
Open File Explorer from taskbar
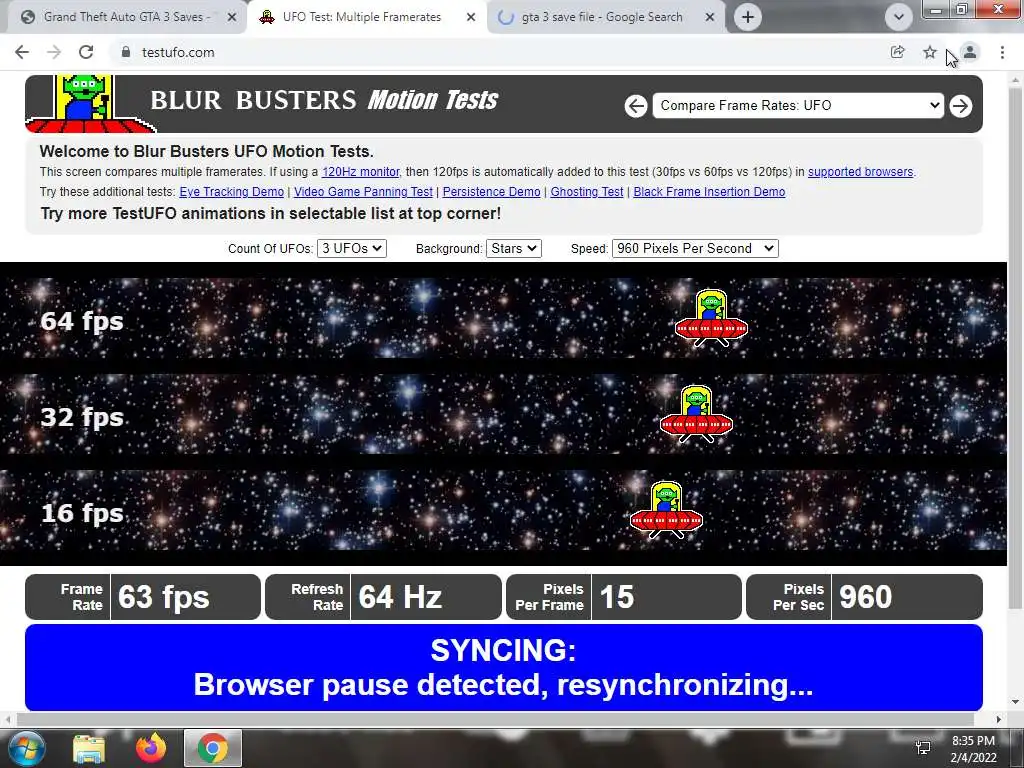point(89,748)
